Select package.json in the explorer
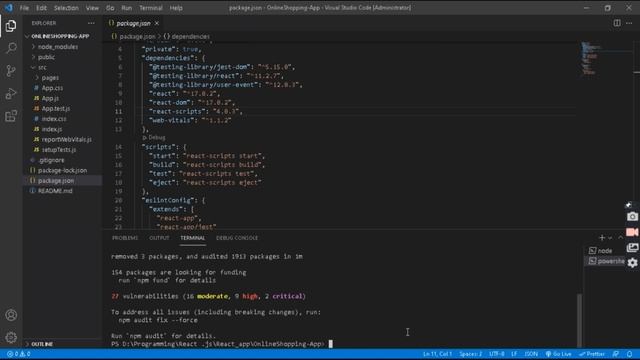 pyautogui.click(x=56, y=180)
